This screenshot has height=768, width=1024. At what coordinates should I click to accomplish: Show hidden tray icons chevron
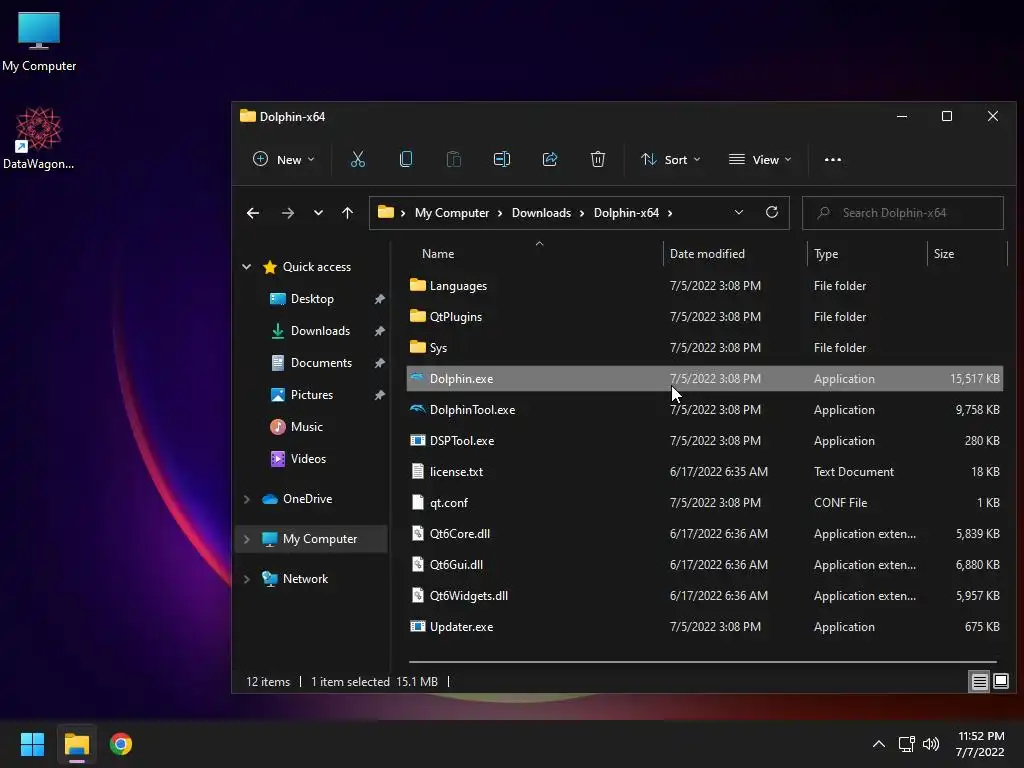click(879, 744)
